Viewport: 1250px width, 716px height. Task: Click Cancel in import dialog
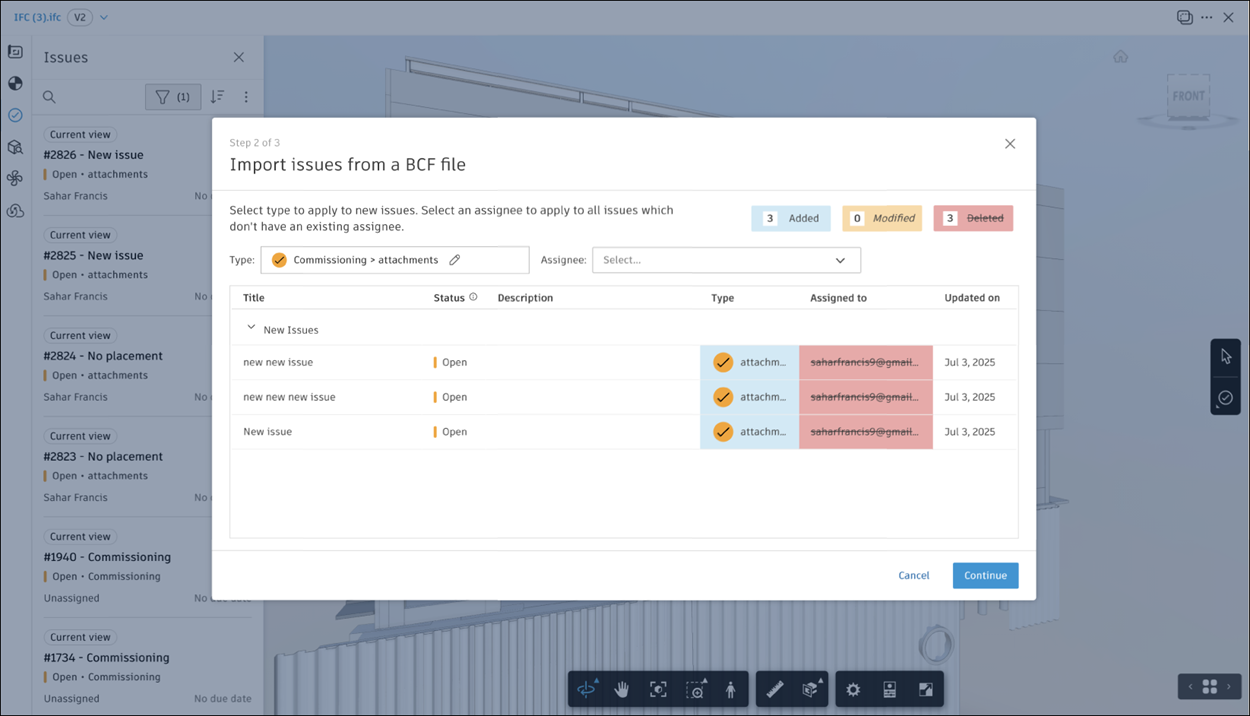[914, 575]
